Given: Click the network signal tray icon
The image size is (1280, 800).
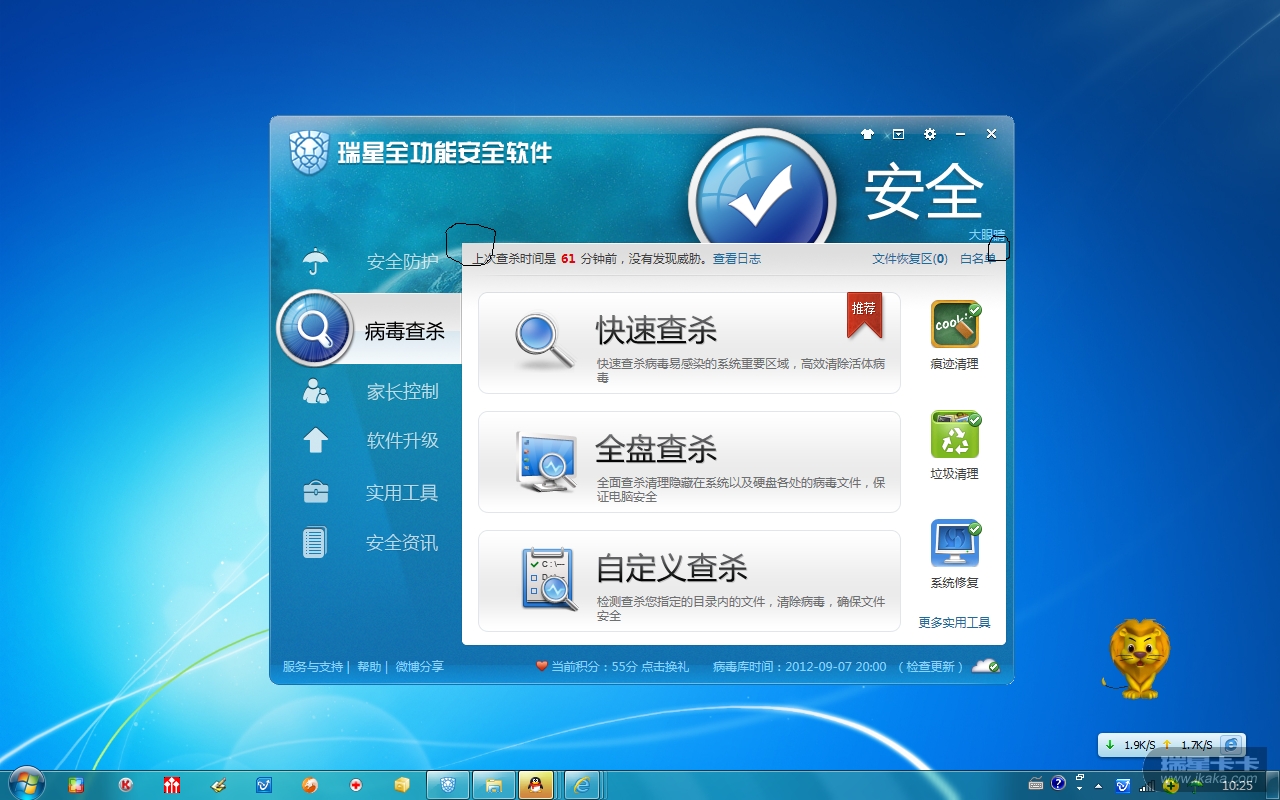Looking at the screenshot, I should point(1147,785).
